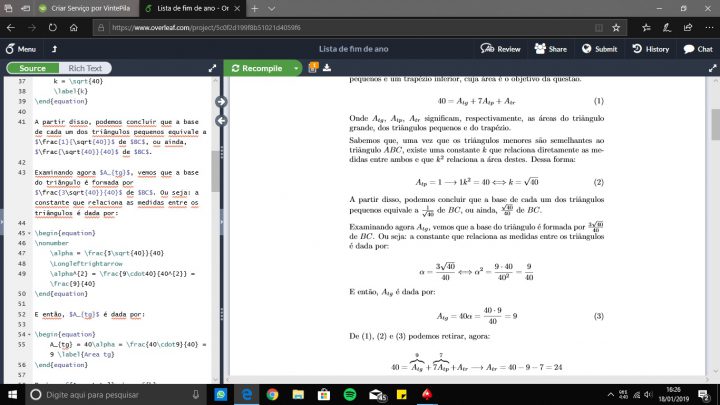720x405 pixels.
Task: Collapse the equation fold at line 45
Action: 29,233
